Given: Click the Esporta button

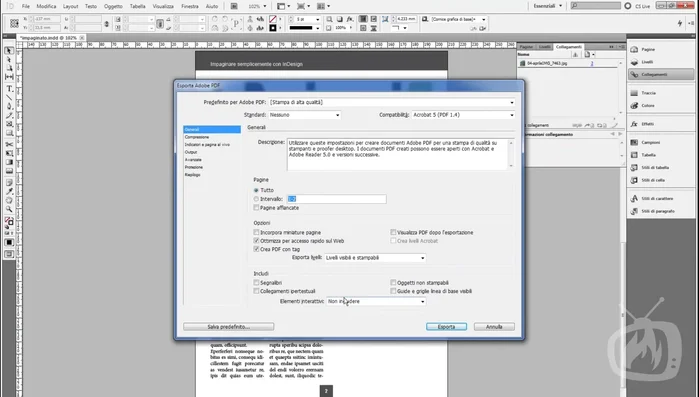Looking at the screenshot, I should (x=446, y=327).
